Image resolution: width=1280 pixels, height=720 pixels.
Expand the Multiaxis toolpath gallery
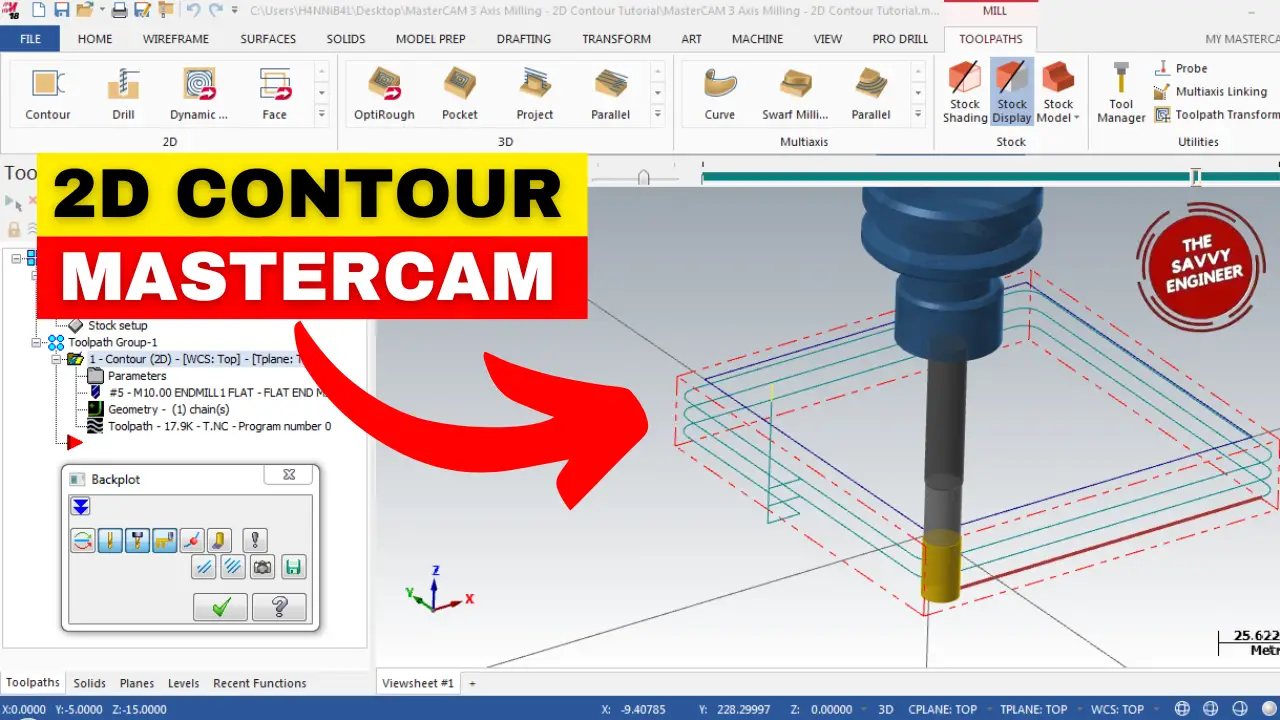point(918,115)
